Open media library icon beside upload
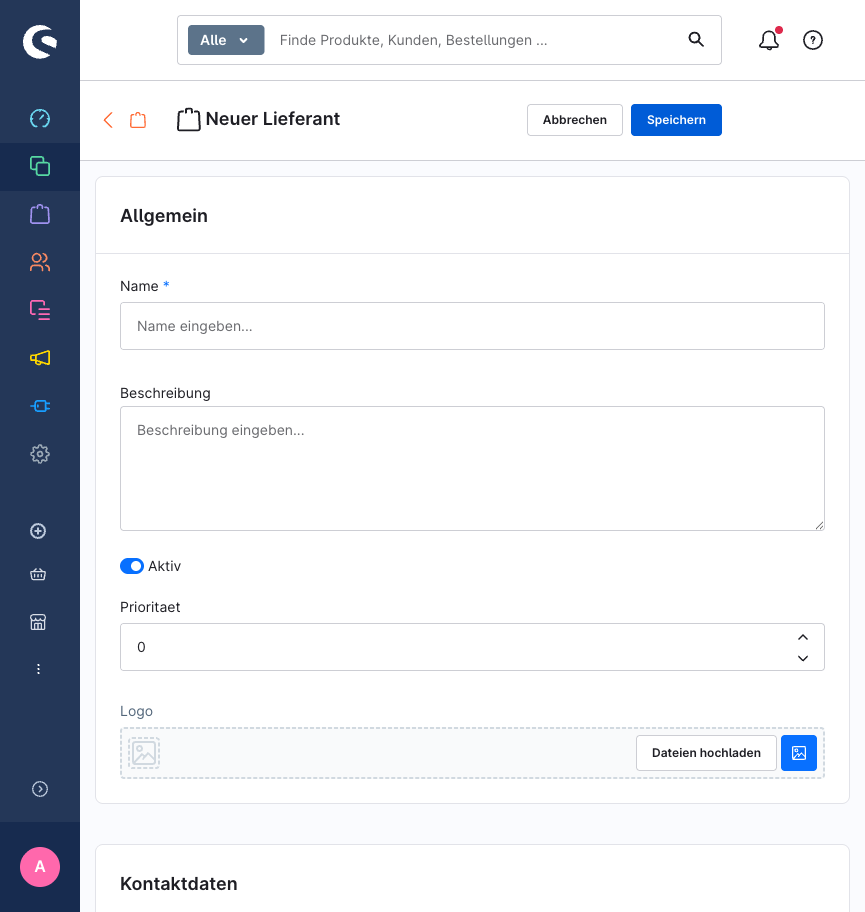Image resolution: width=865 pixels, height=912 pixels. click(x=799, y=753)
